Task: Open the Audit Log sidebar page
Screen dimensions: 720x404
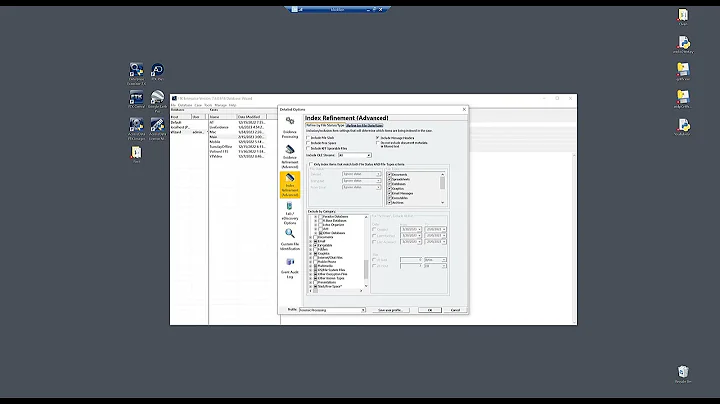Action: (290, 268)
